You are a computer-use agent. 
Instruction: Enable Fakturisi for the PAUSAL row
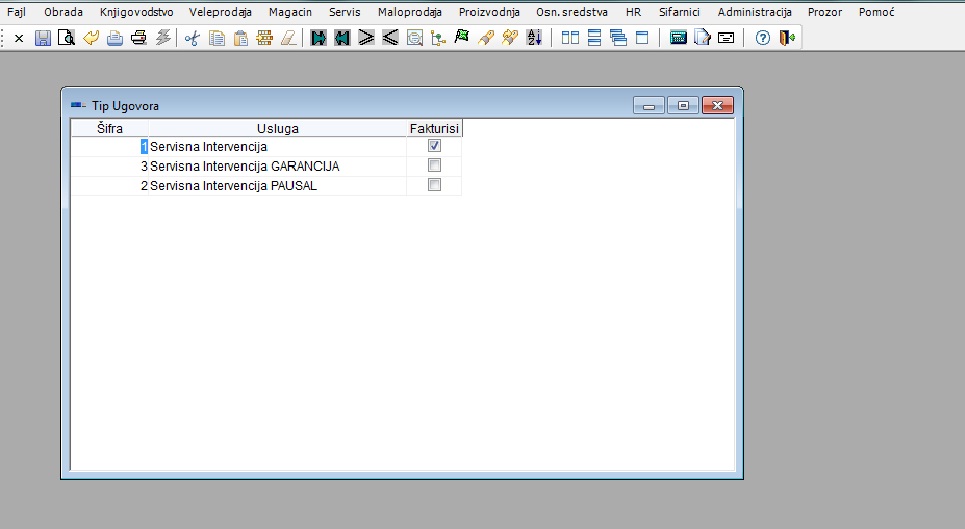pyautogui.click(x=434, y=185)
